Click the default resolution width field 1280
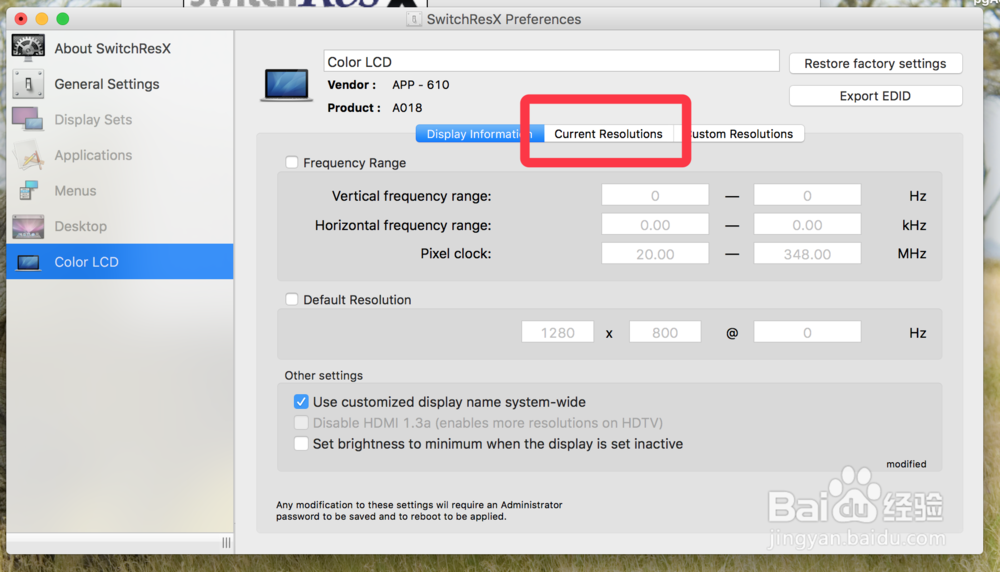Screen dimensions: 1000x572 [557, 332]
